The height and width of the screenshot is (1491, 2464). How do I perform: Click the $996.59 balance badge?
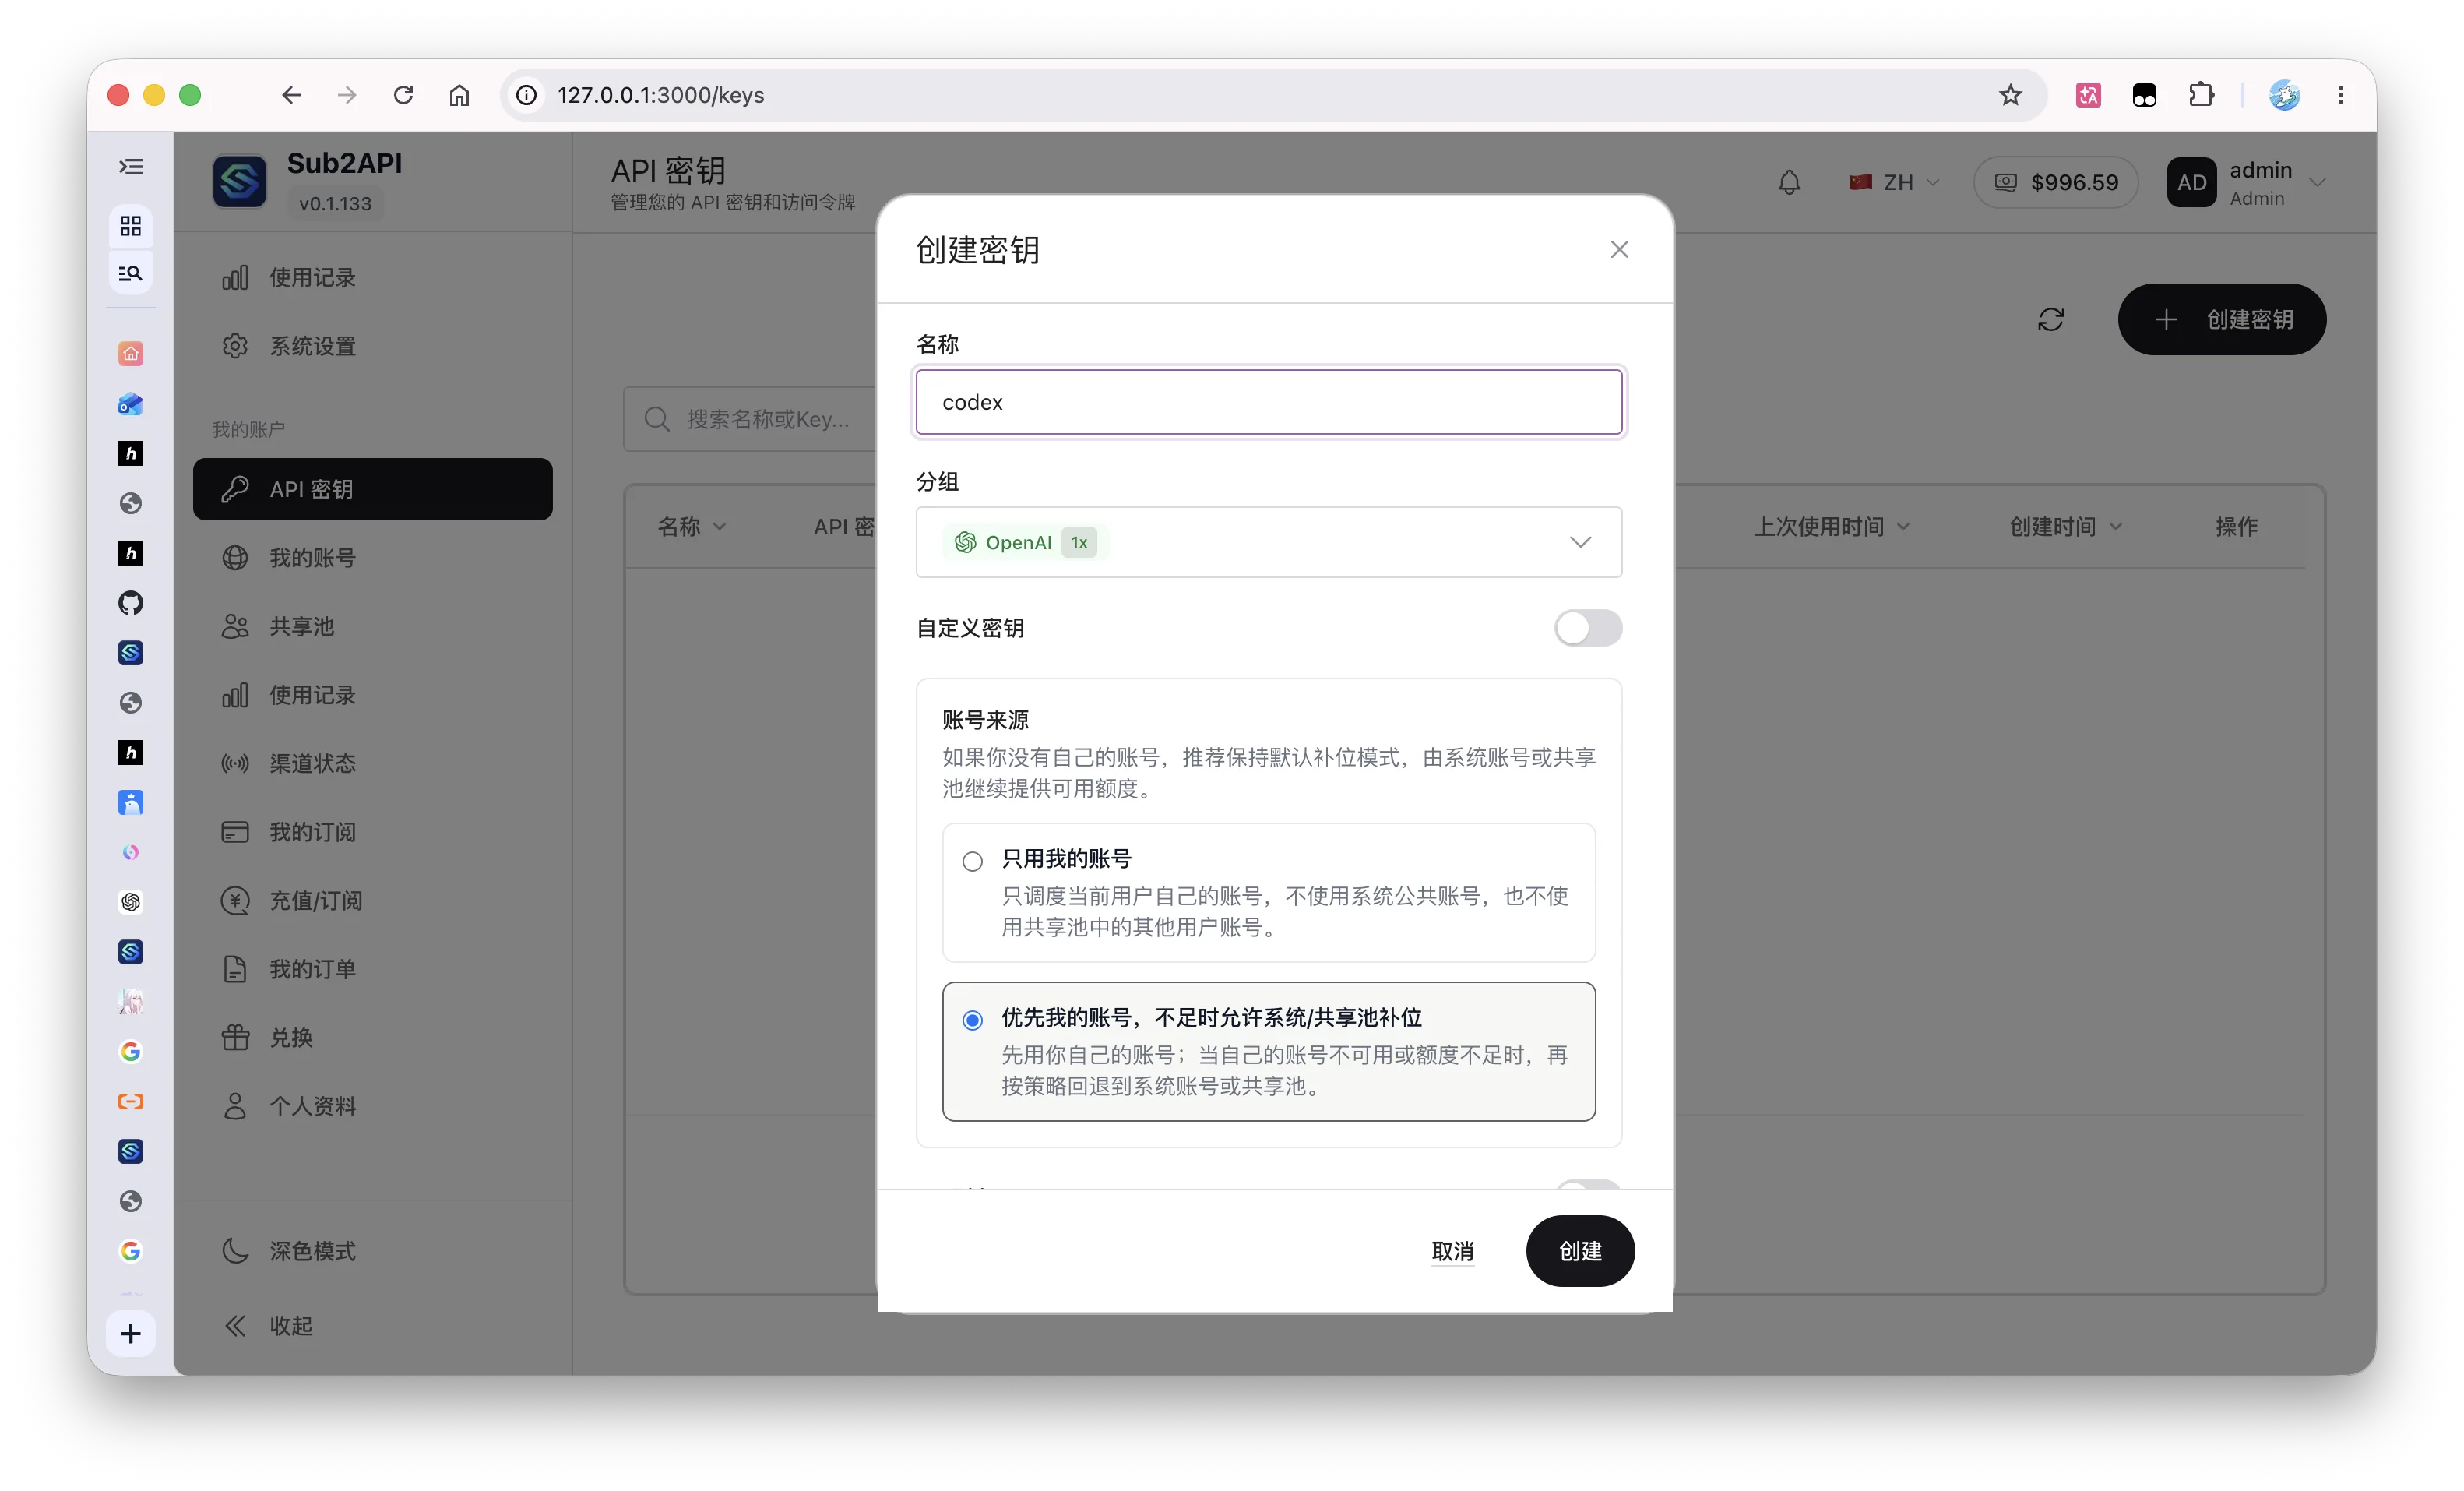tap(2056, 182)
